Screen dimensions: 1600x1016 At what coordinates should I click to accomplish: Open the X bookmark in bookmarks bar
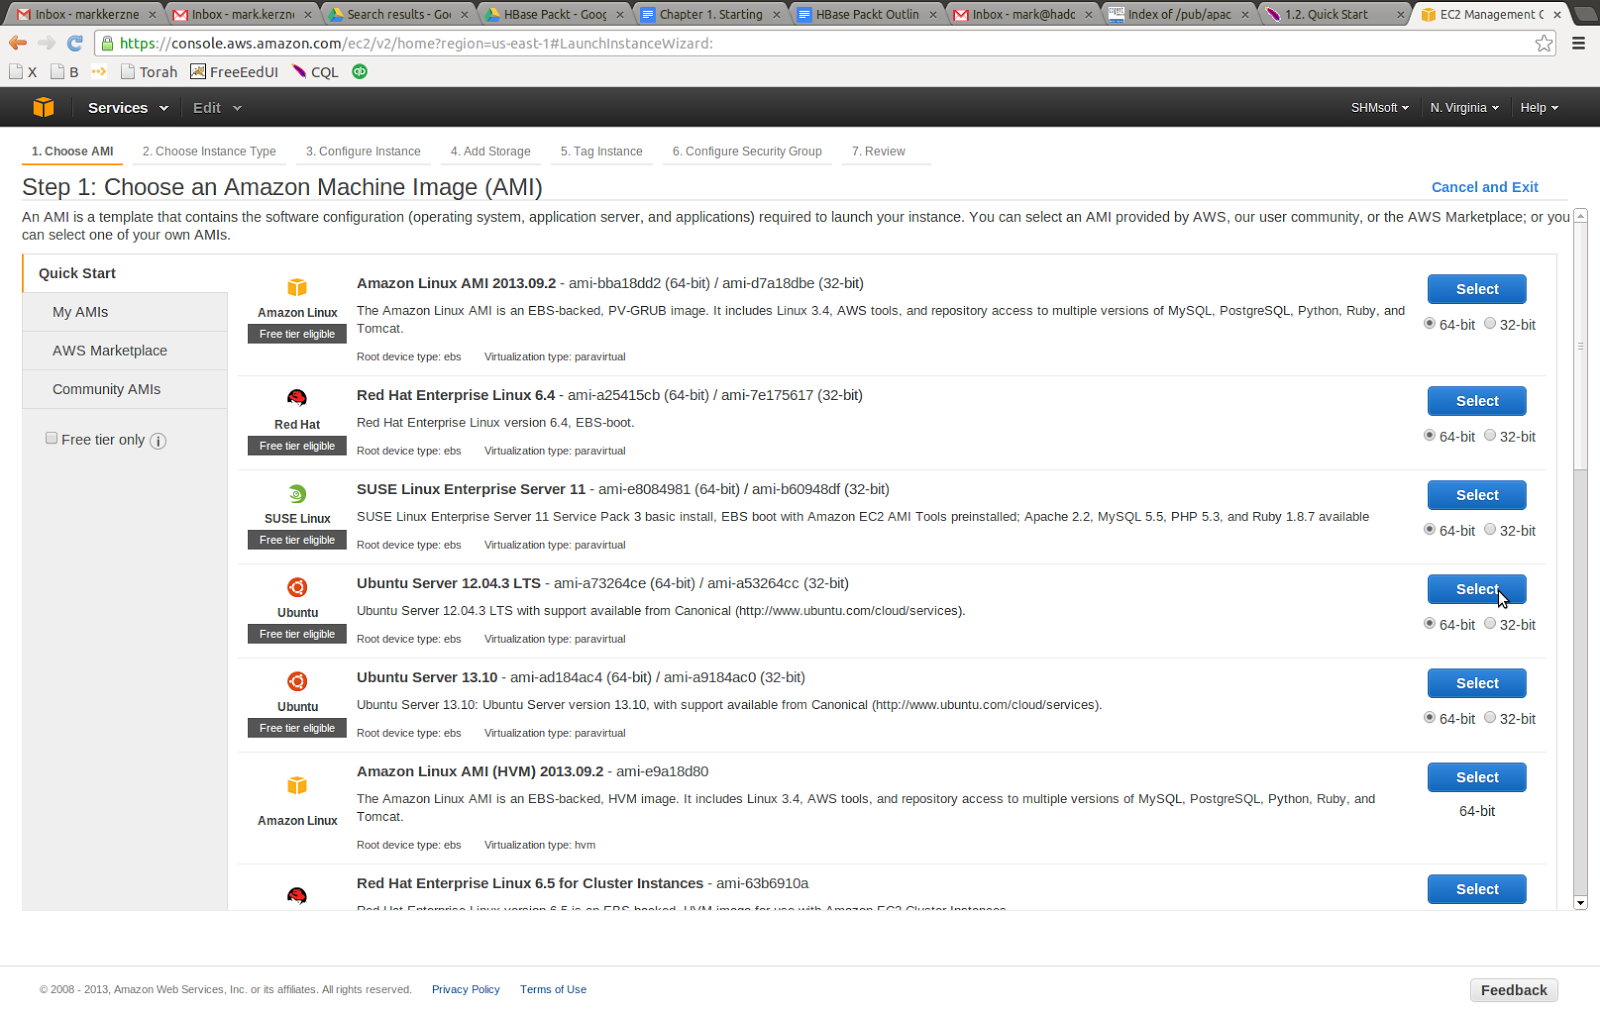[23, 72]
